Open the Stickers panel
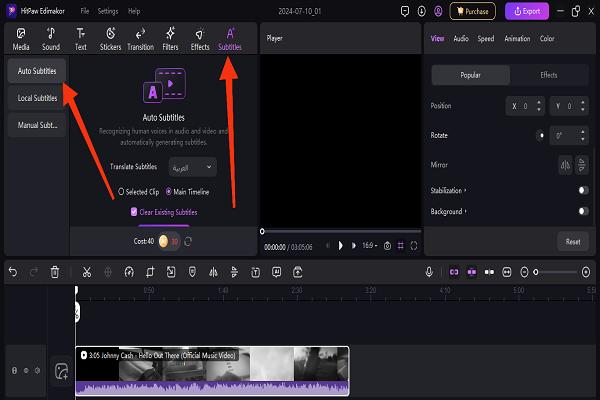Viewport: 600px width, 400px height. coord(110,39)
